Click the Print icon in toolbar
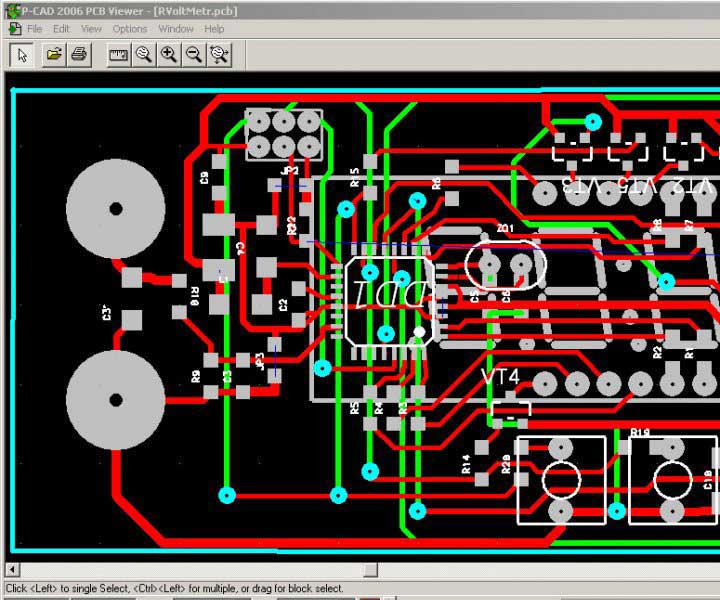 (x=79, y=54)
